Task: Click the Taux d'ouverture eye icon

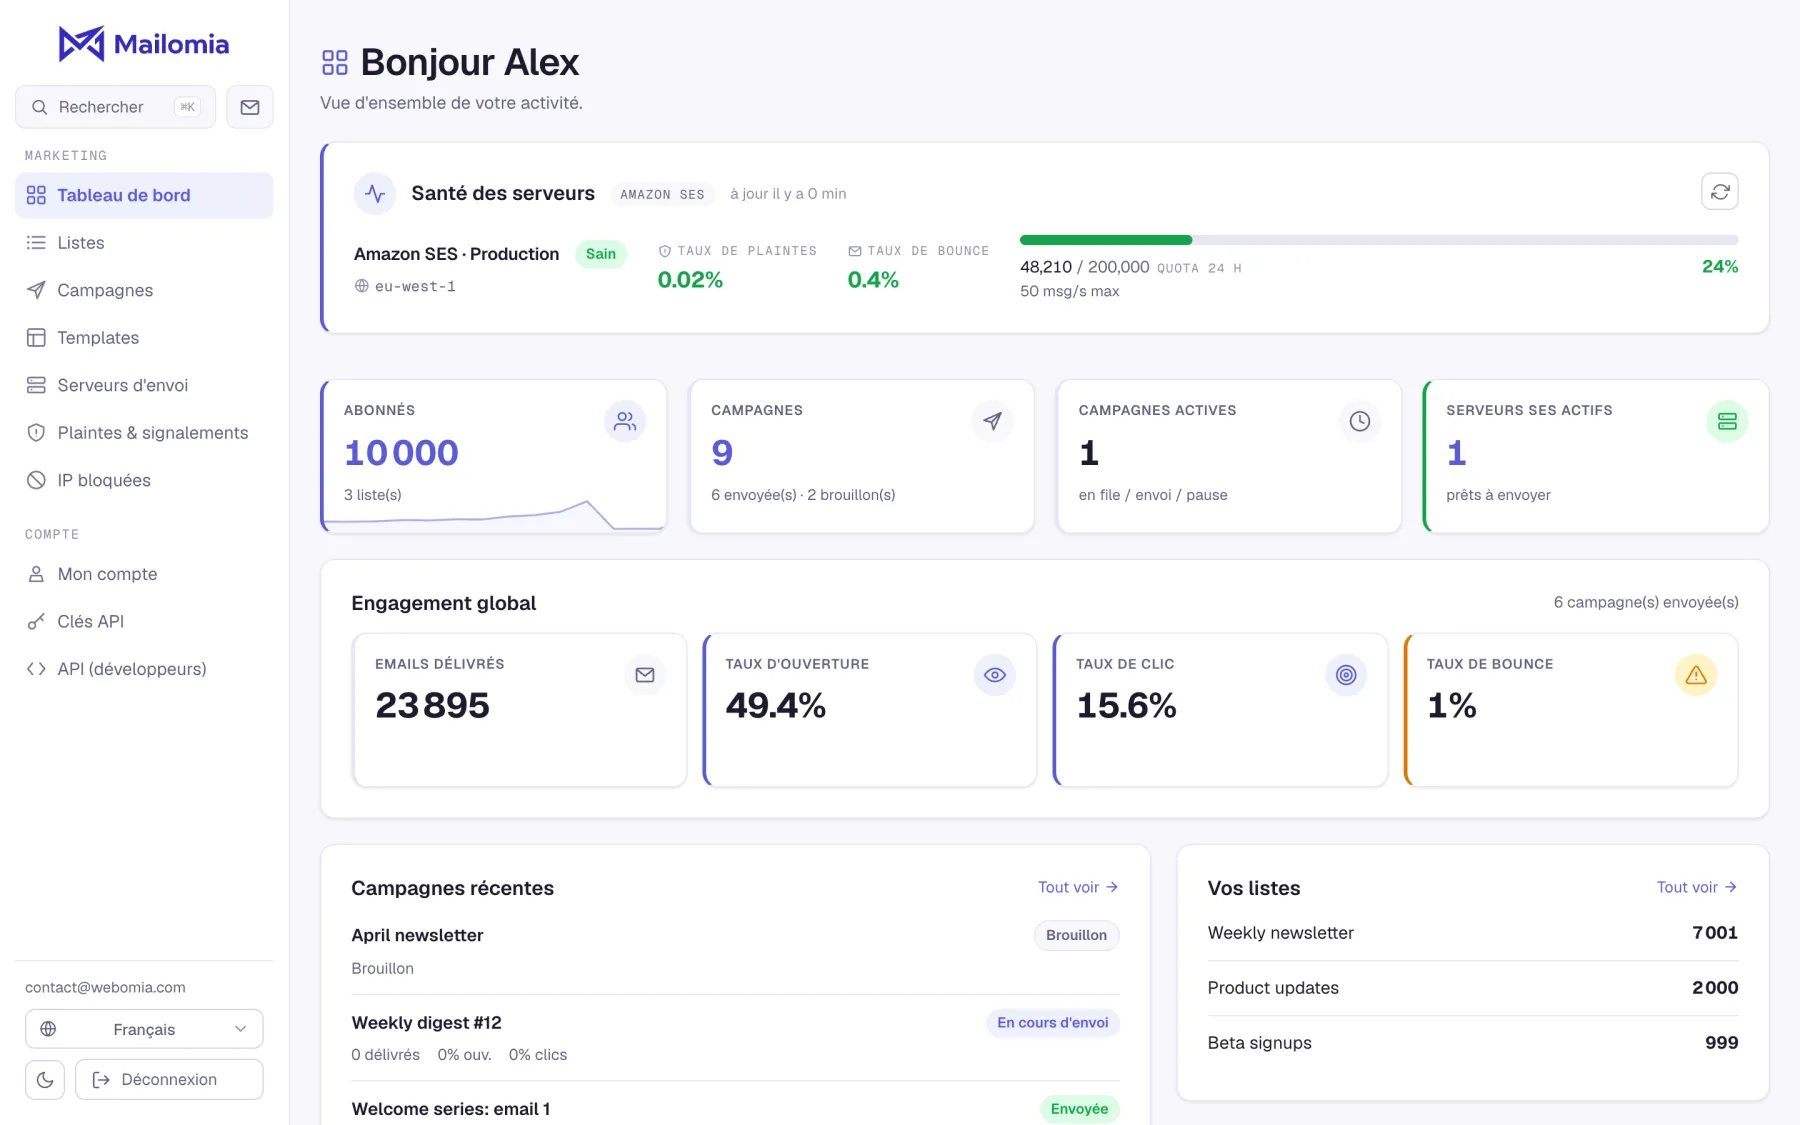Action: (x=995, y=675)
